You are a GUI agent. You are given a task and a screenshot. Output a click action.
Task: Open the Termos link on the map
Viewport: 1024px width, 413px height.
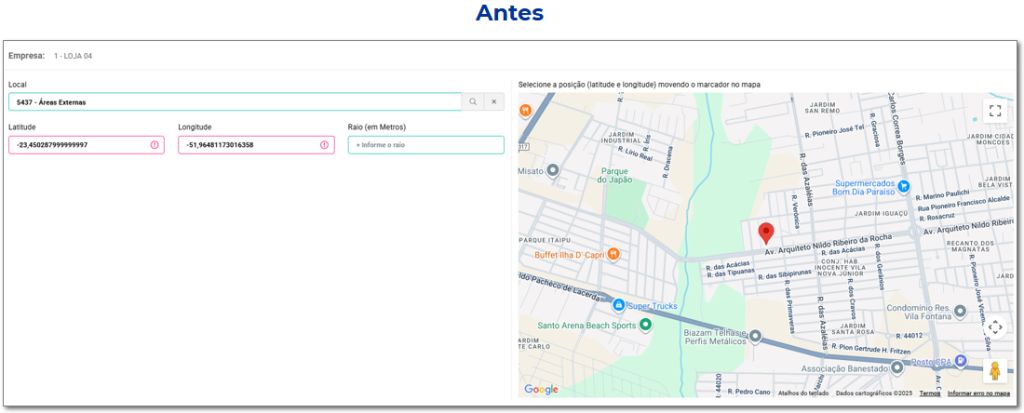pyautogui.click(x=930, y=394)
